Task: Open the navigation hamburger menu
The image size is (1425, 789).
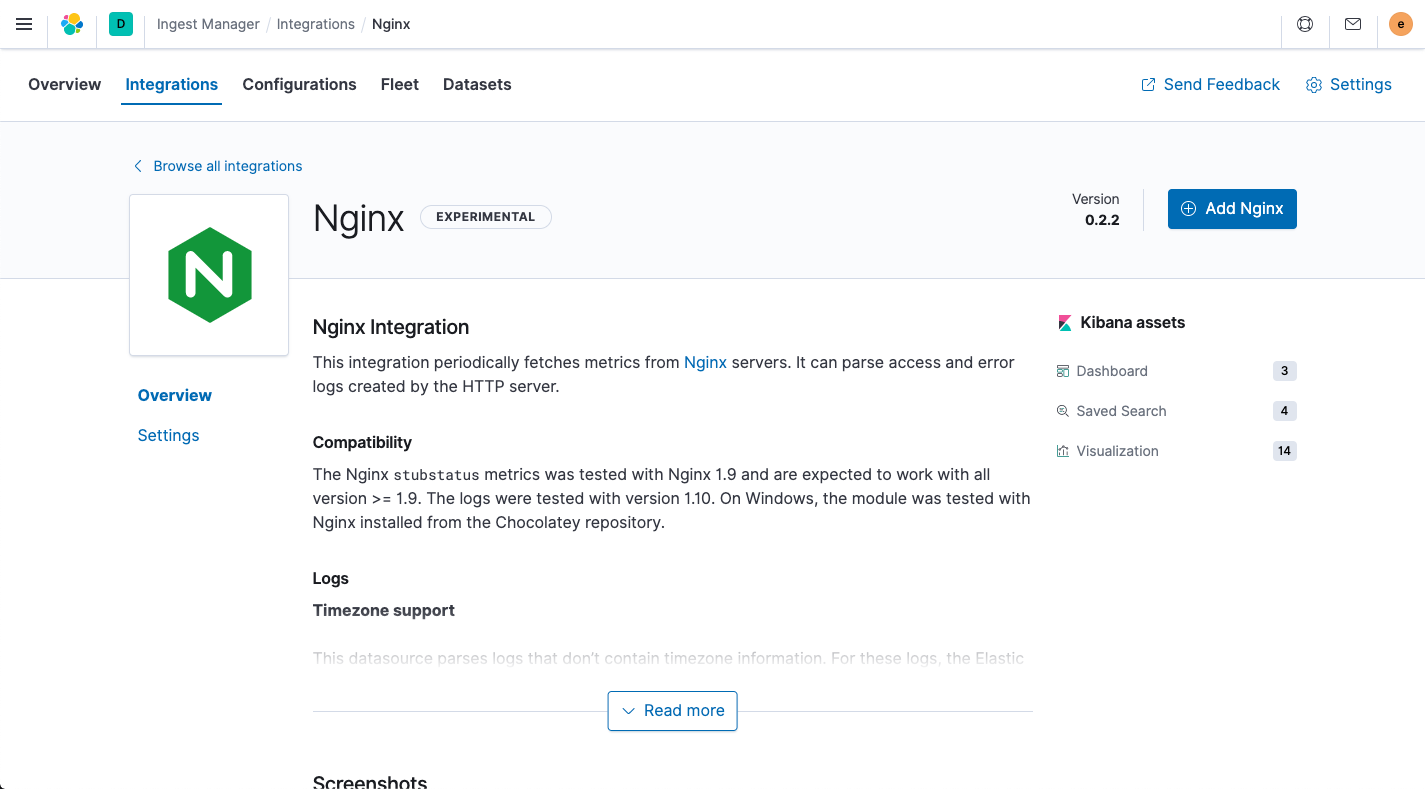Action: pos(24,24)
